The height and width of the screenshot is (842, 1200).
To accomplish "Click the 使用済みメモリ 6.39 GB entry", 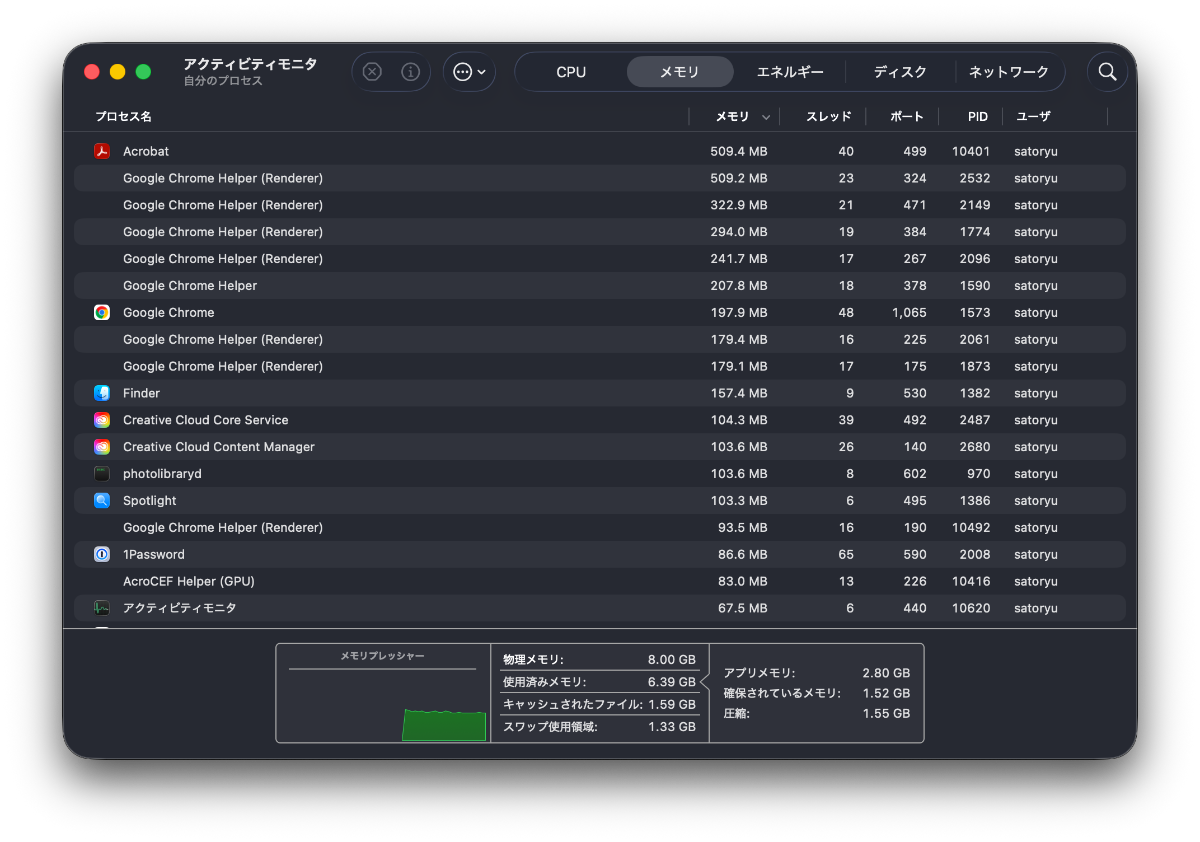I will coord(599,682).
